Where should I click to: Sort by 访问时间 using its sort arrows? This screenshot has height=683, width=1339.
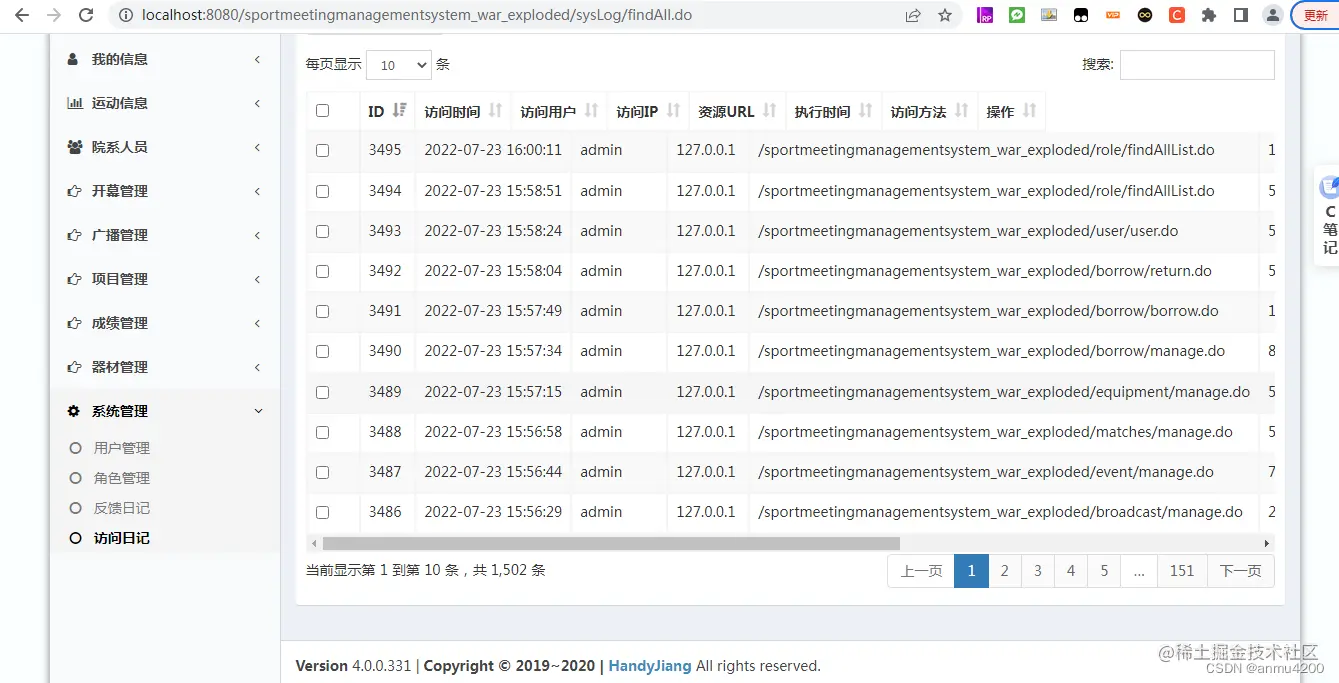[495, 111]
